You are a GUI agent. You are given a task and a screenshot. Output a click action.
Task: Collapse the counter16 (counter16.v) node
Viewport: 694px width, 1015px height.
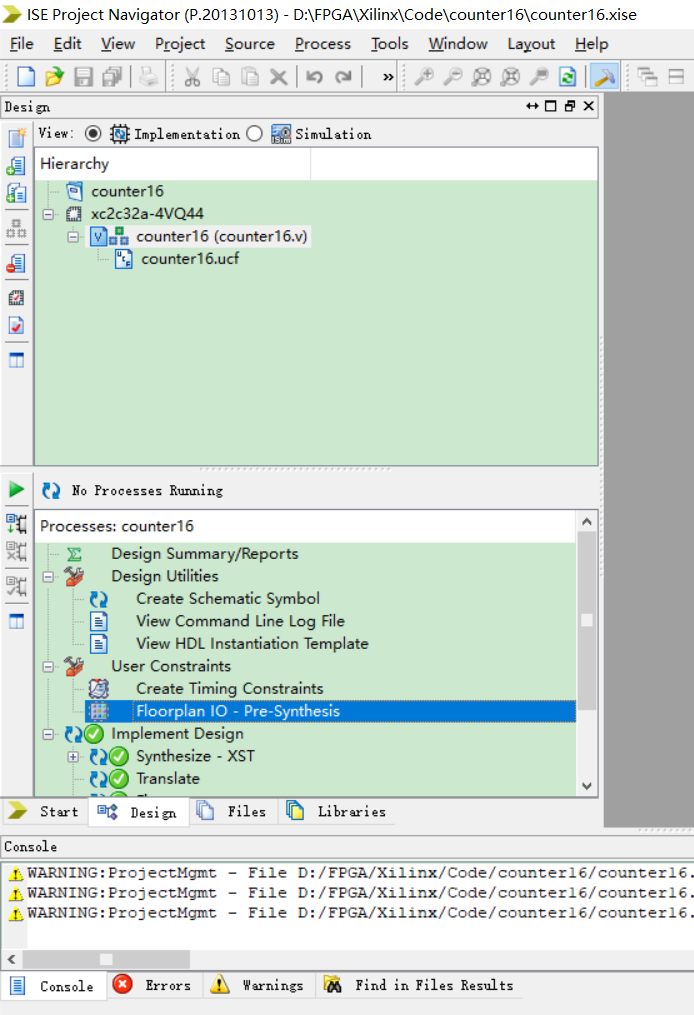point(73,236)
